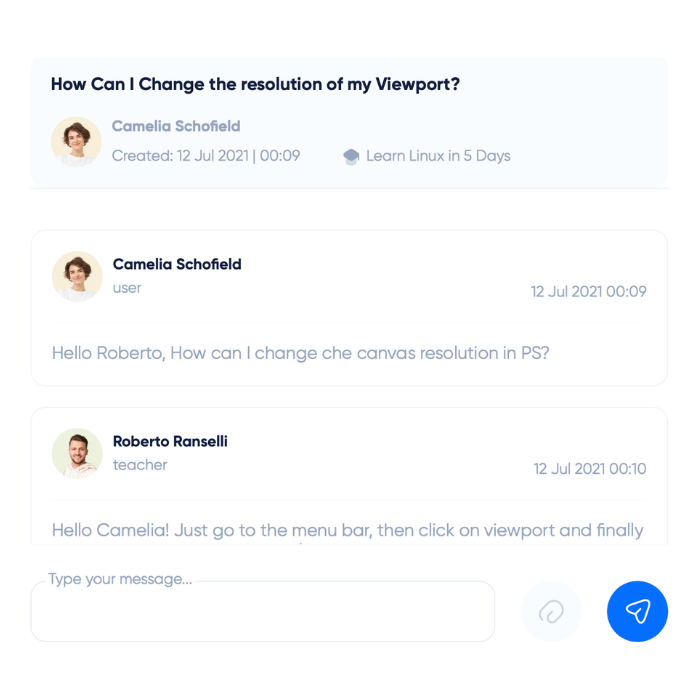Image resolution: width=700 pixels, height=700 pixels.
Task: Click the 'Type your message...' placeholder label
Action: point(120,580)
